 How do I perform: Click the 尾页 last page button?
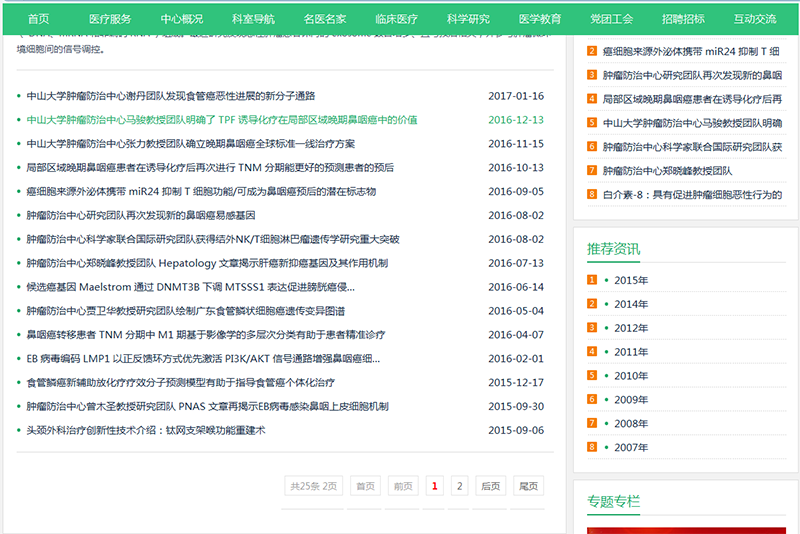[x=529, y=486]
